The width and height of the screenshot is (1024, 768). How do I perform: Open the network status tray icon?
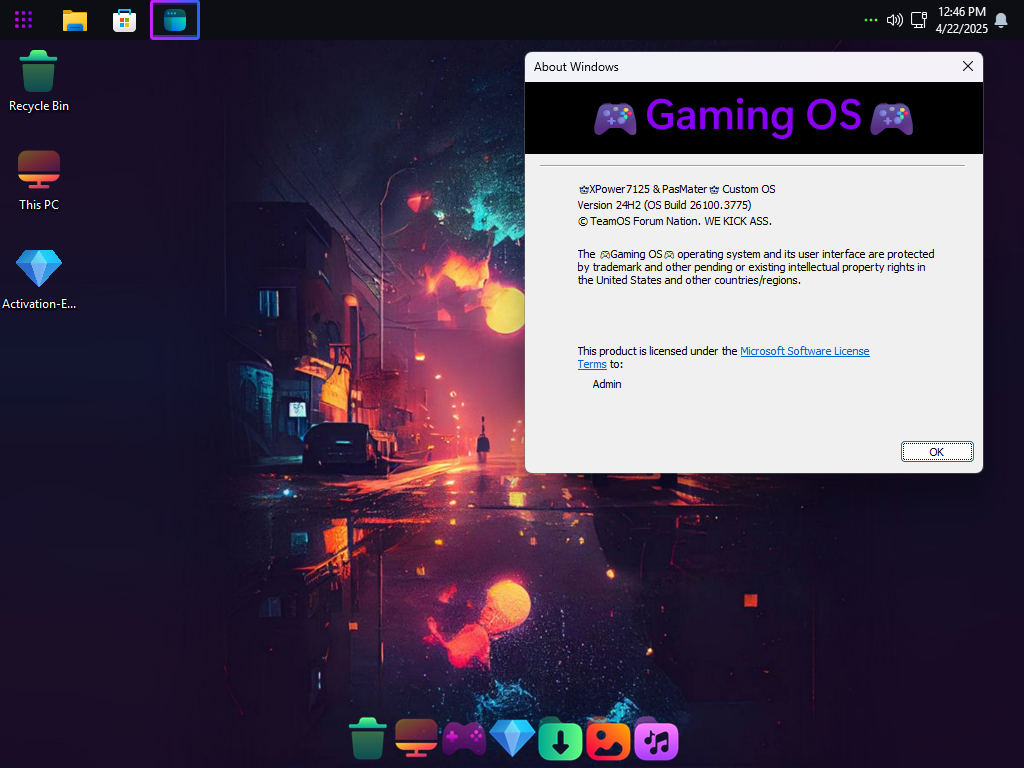pos(919,20)
